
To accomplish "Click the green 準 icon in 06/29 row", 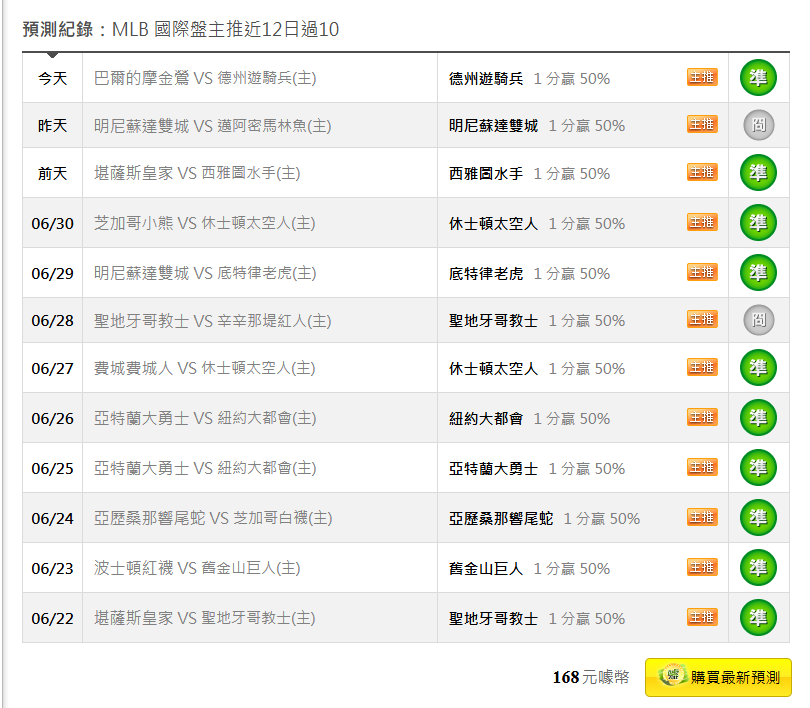I will 758,273.
